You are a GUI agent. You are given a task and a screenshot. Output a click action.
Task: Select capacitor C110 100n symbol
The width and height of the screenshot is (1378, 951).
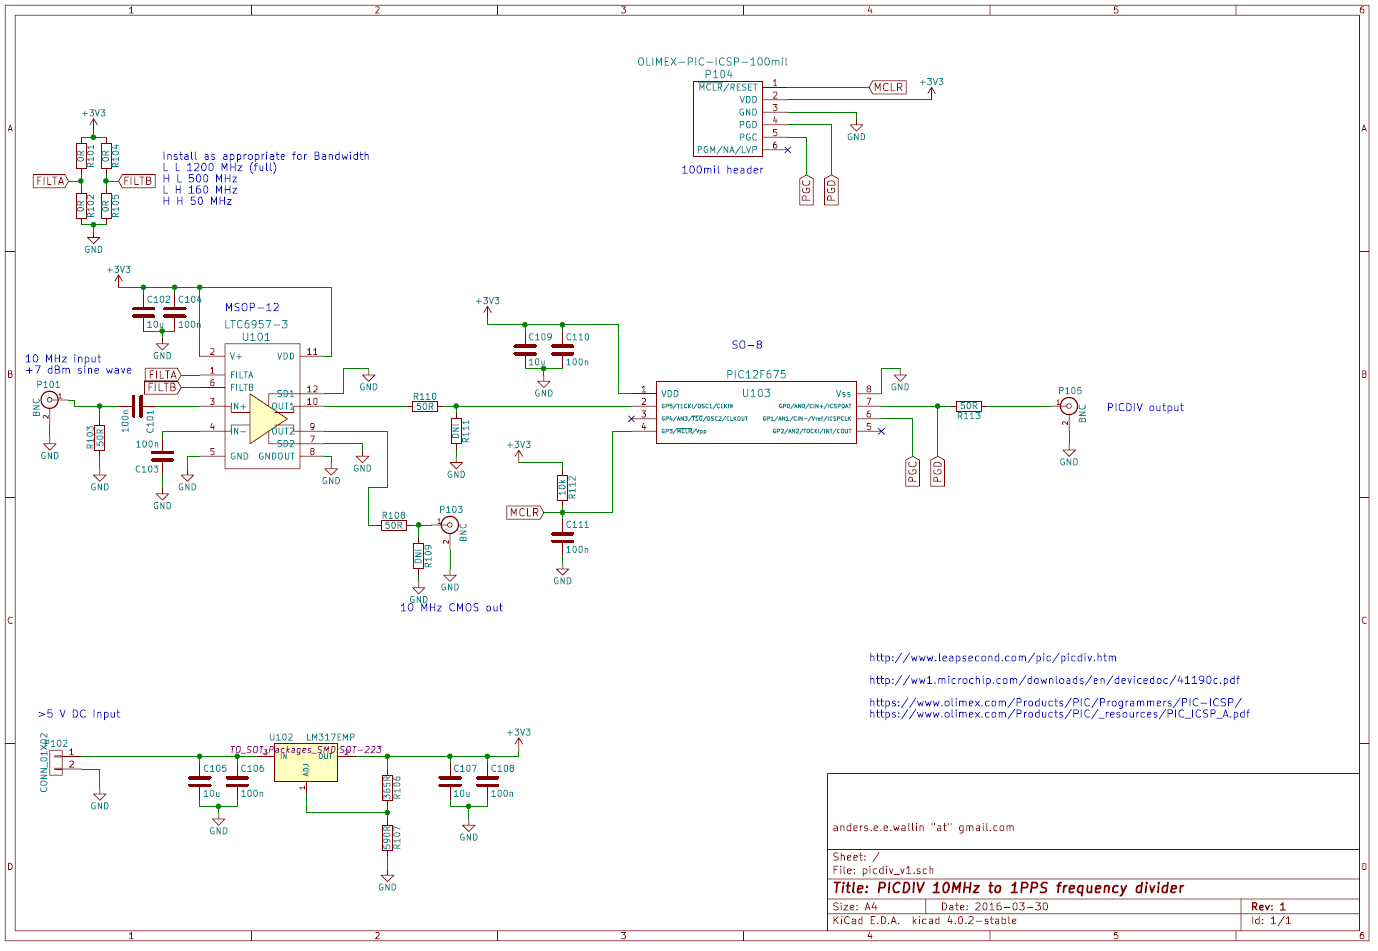563,350
